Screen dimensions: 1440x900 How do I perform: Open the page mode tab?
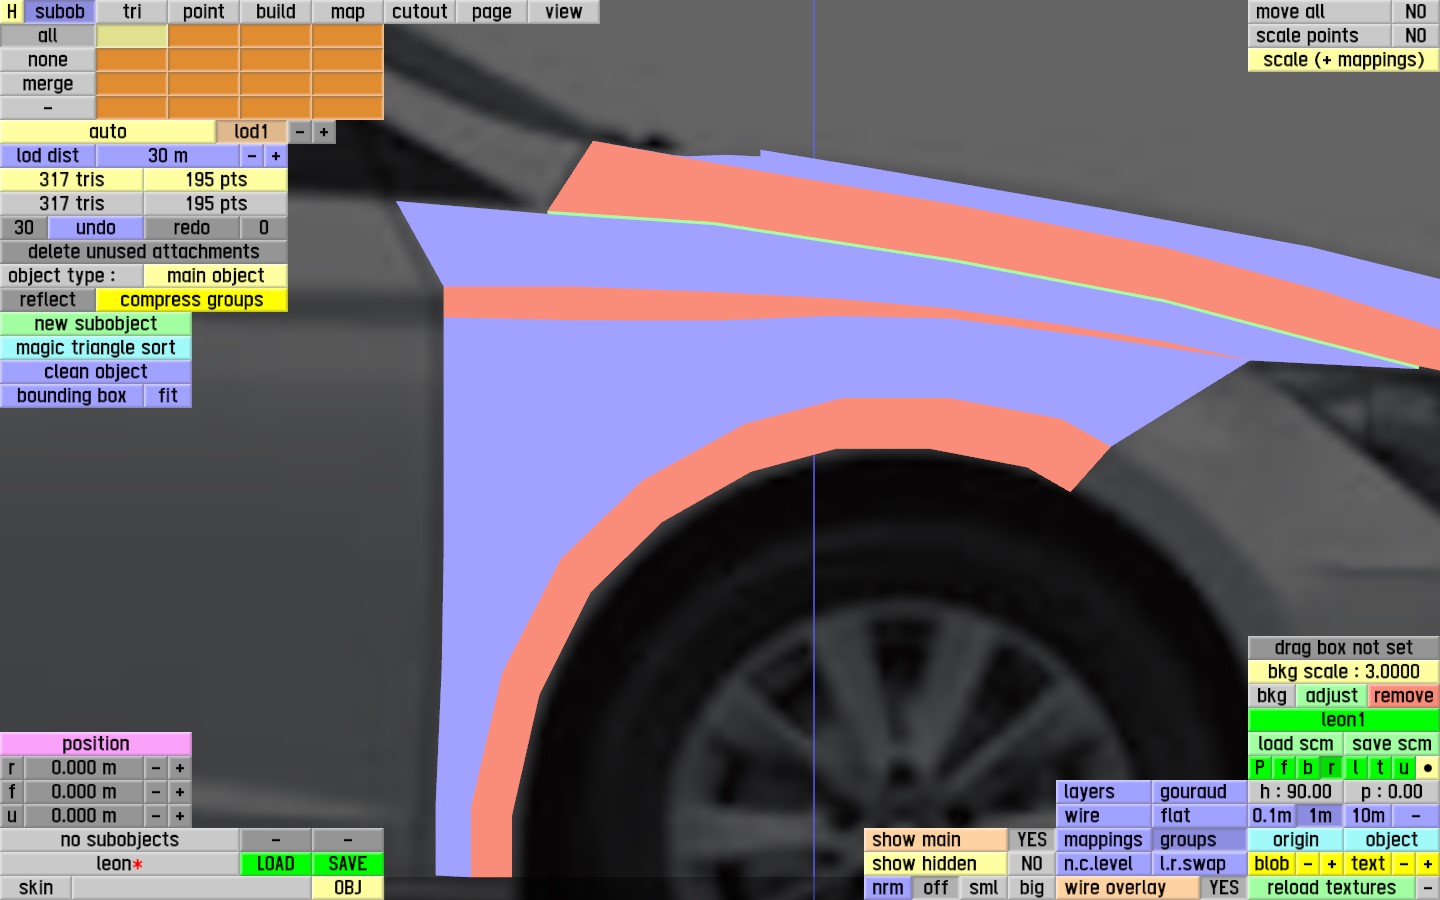click(x=492, y=12)
